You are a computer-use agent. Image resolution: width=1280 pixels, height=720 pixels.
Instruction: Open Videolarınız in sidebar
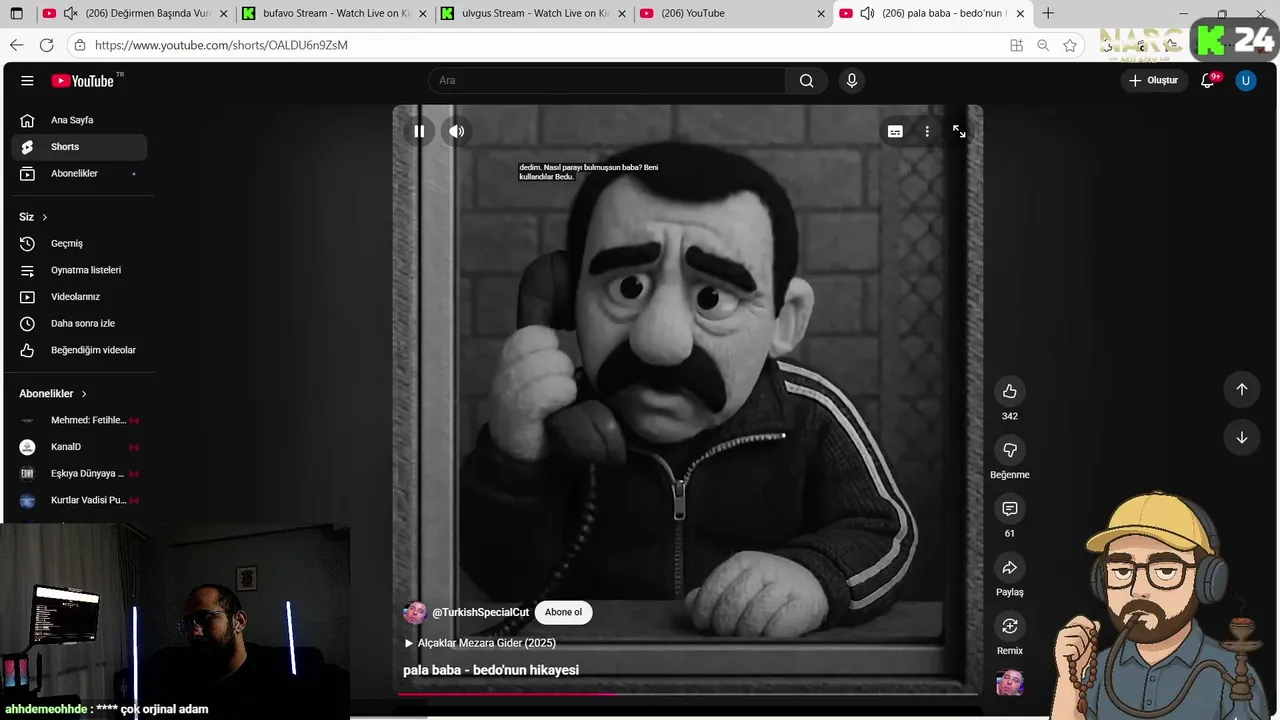tap(79, 297)
